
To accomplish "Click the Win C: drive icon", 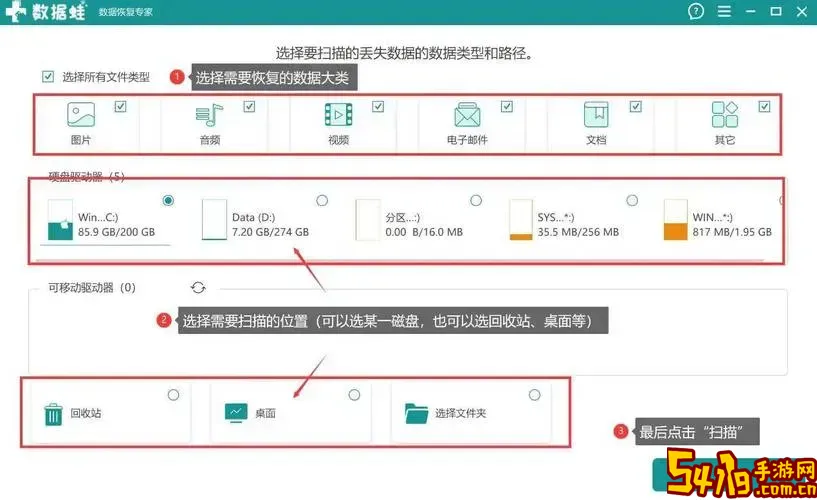I will (60, 220).
